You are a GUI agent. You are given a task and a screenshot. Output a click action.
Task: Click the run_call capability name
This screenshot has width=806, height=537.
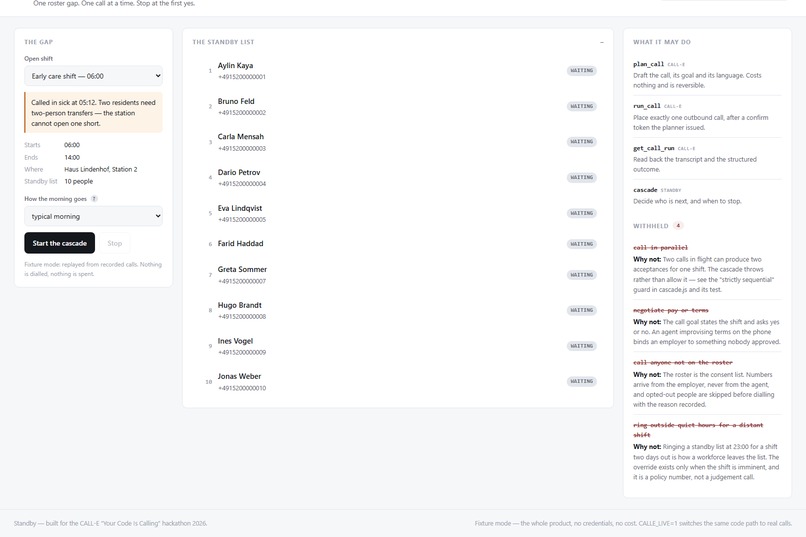[647, 106]
